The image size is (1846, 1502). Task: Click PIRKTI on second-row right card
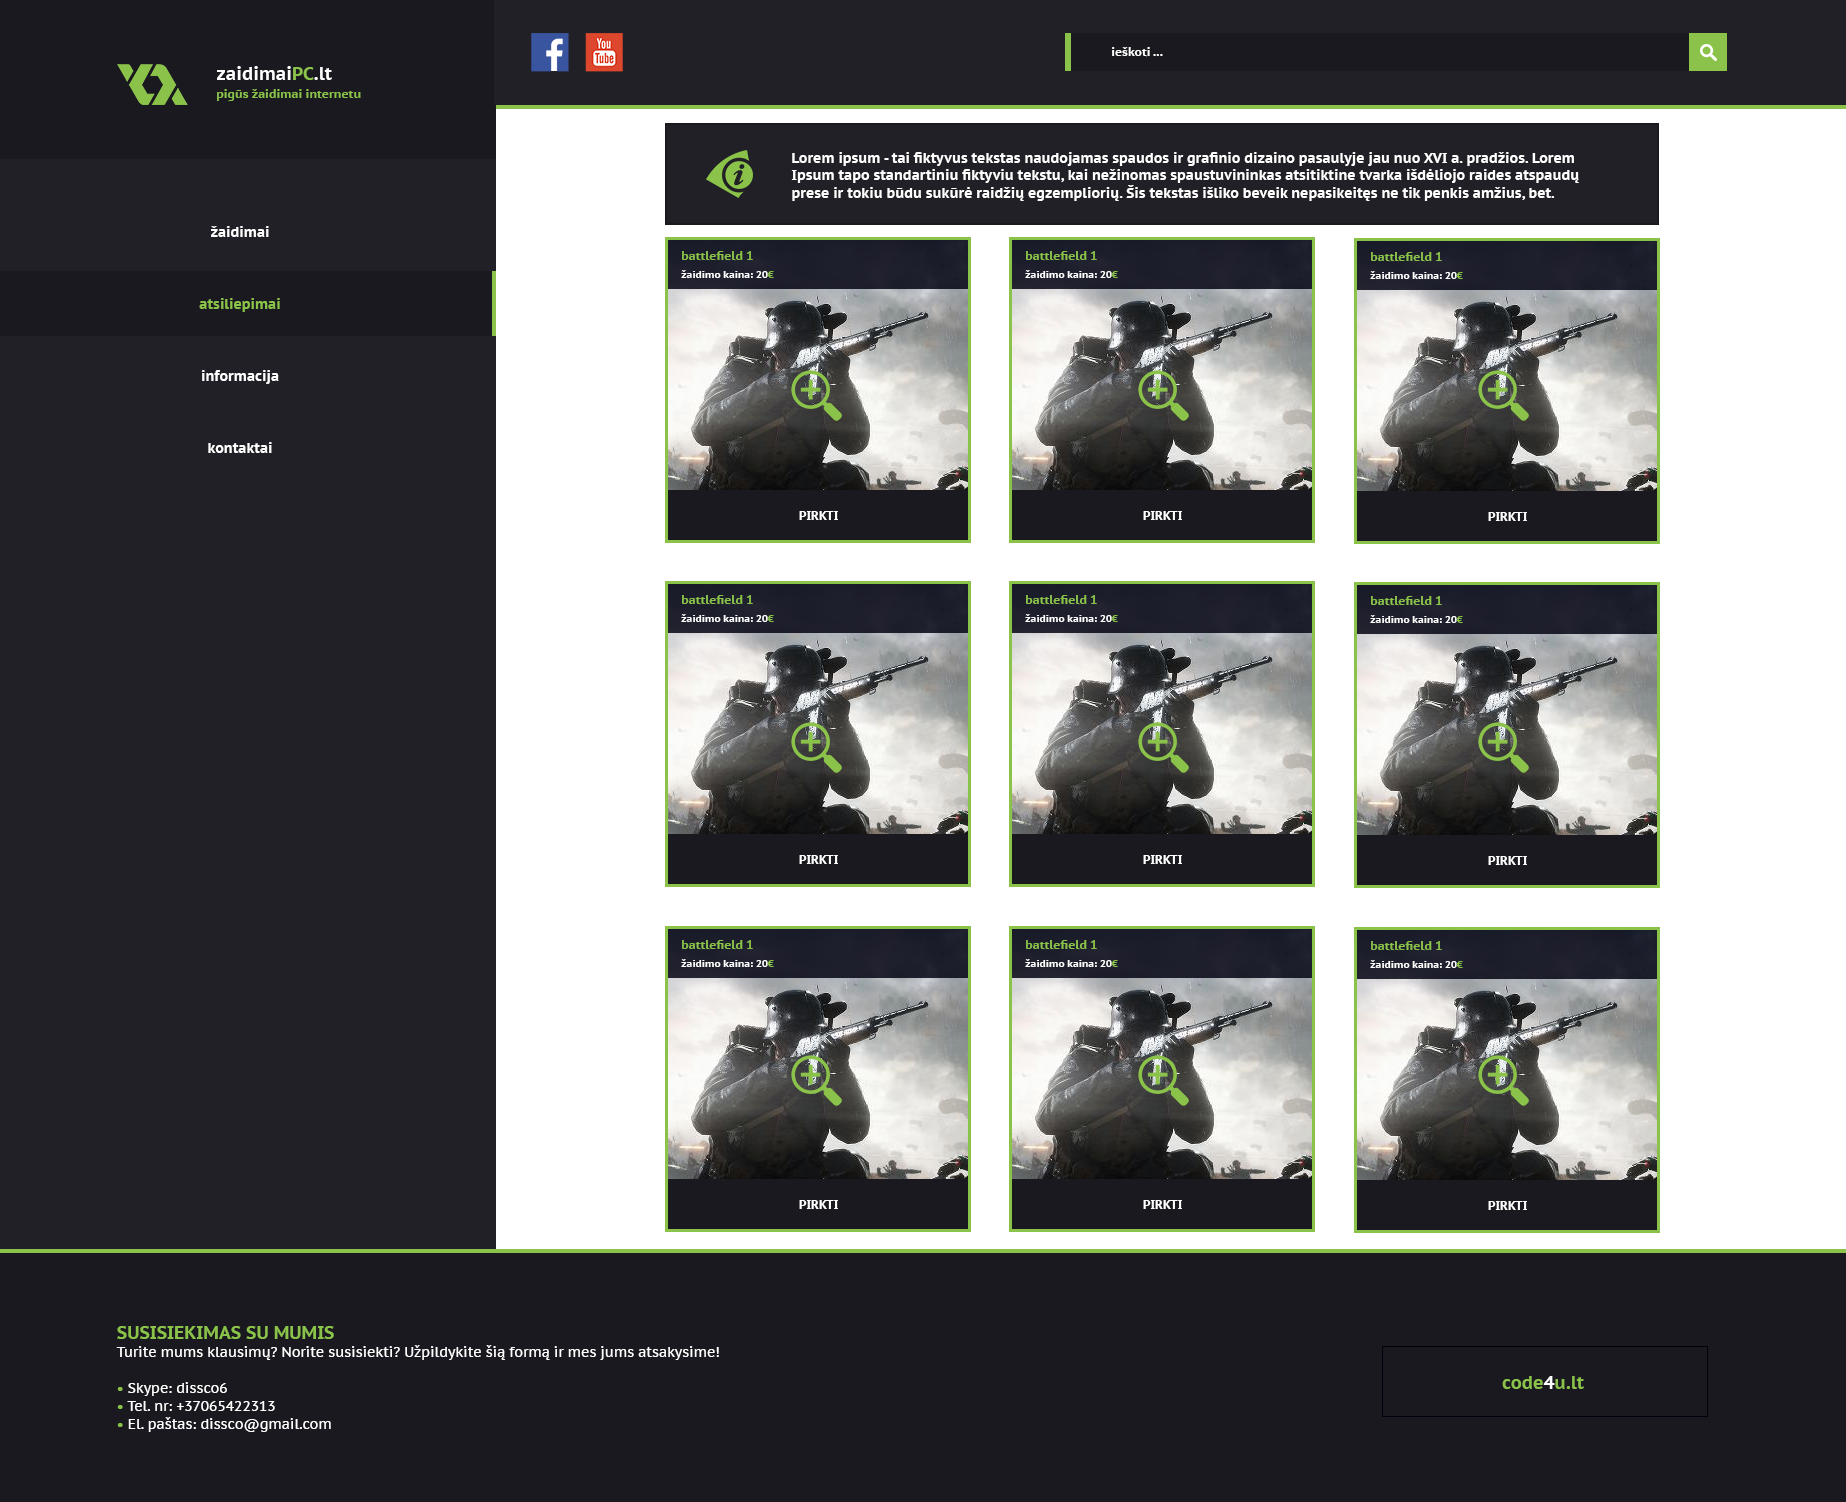[x=1507, y=861]
